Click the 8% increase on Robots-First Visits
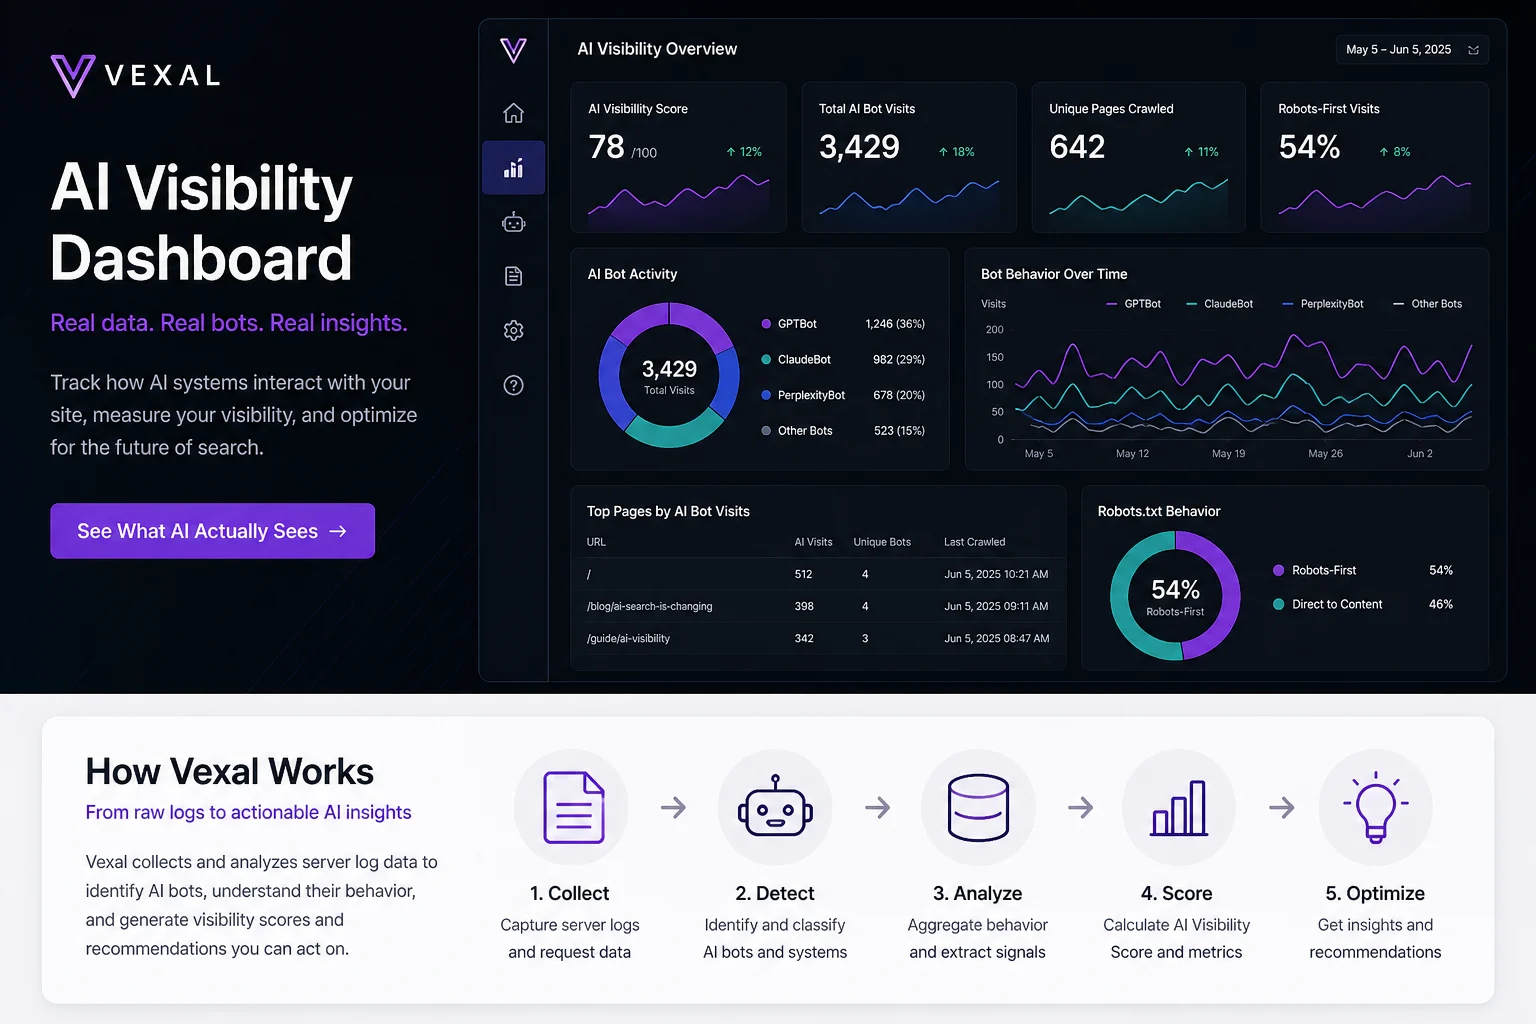 tap(1394, 152)
